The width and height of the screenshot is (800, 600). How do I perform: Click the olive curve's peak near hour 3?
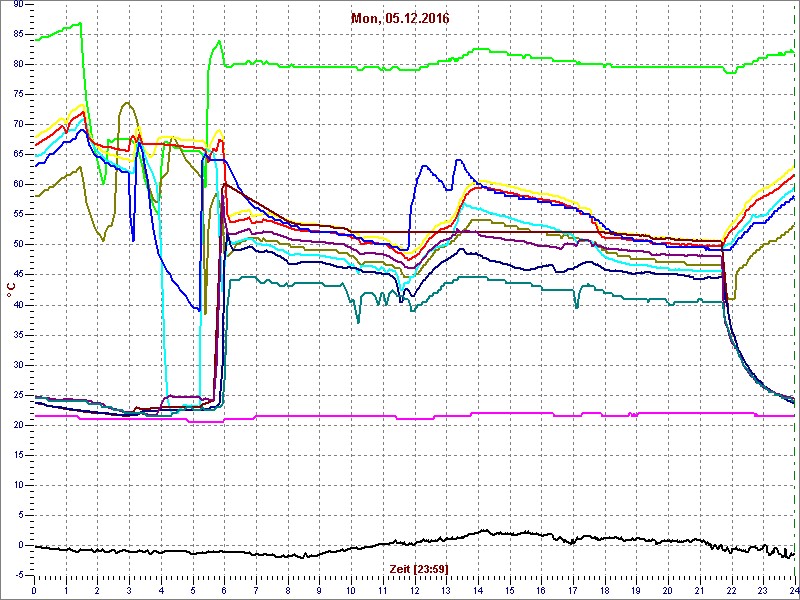click(x=126, y=103)
